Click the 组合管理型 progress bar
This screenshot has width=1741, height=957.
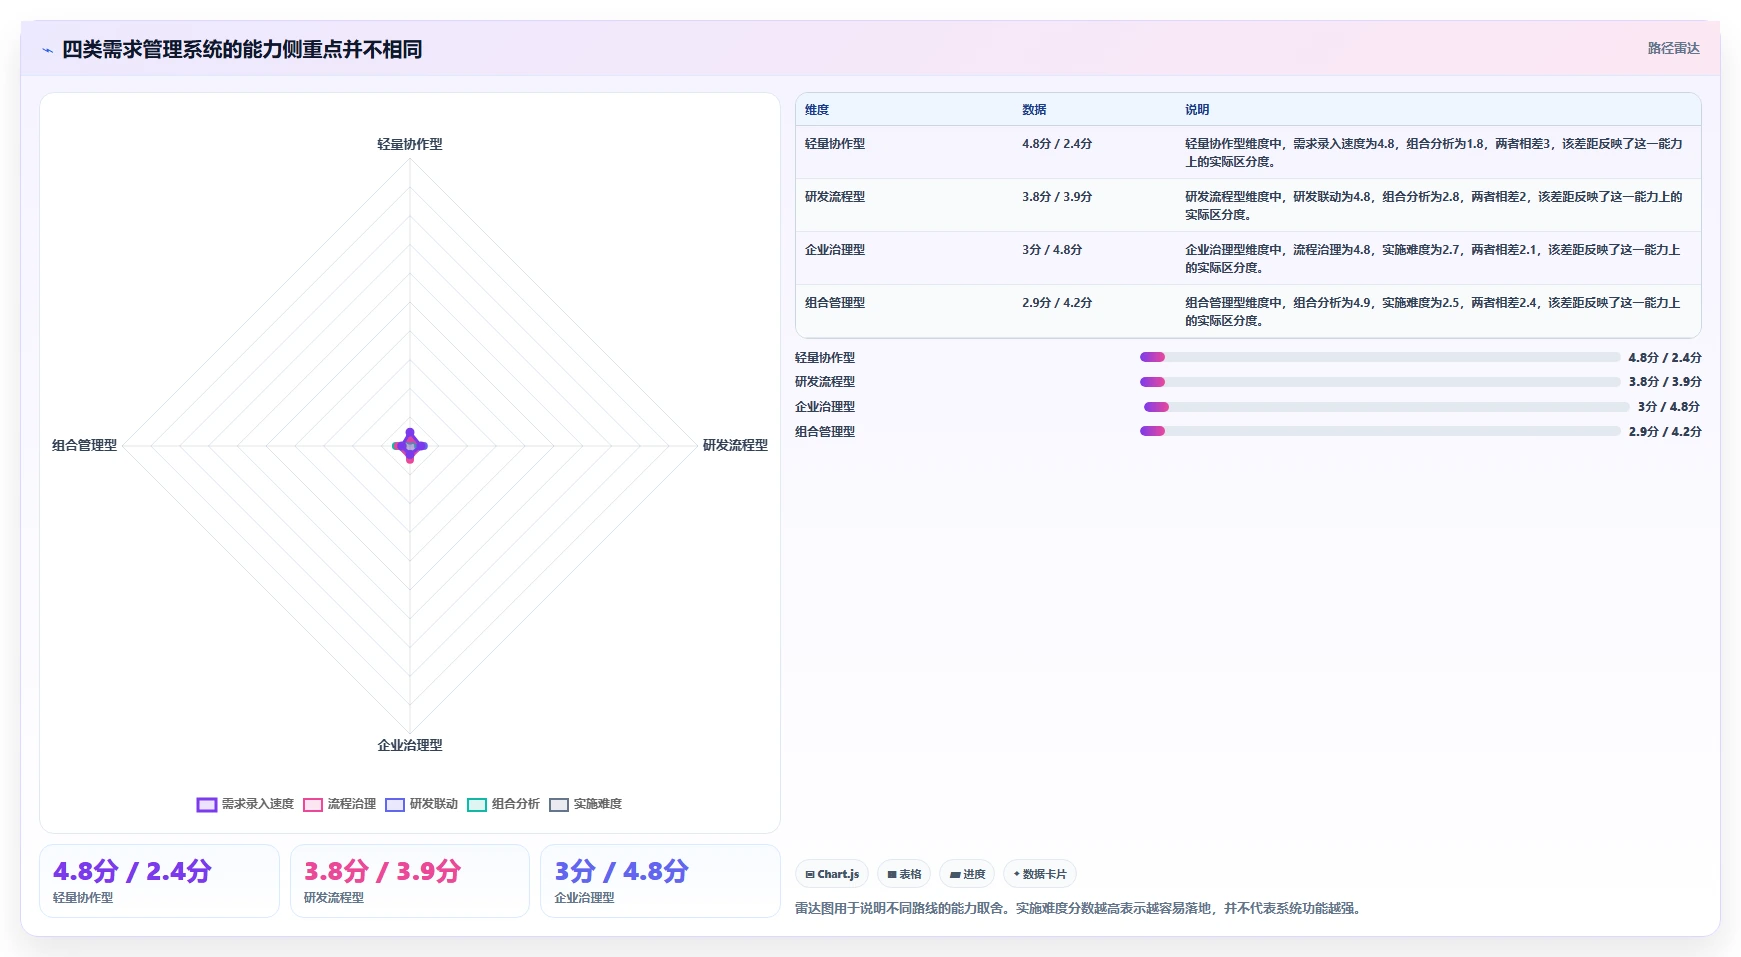[1380, 431]
